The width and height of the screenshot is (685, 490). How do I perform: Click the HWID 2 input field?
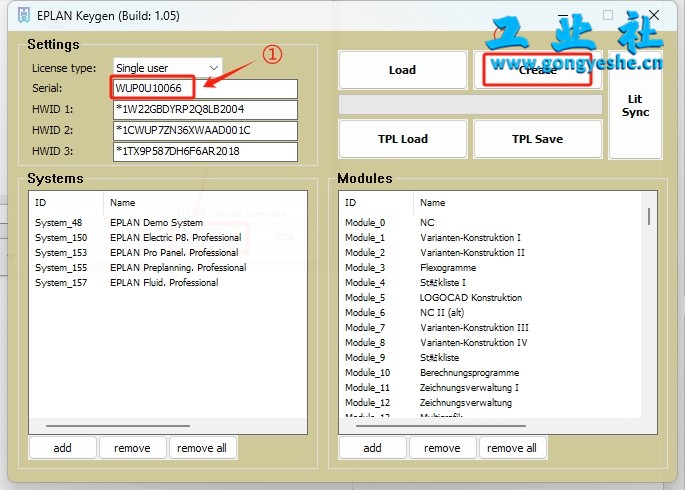click(x=205, y=131)
